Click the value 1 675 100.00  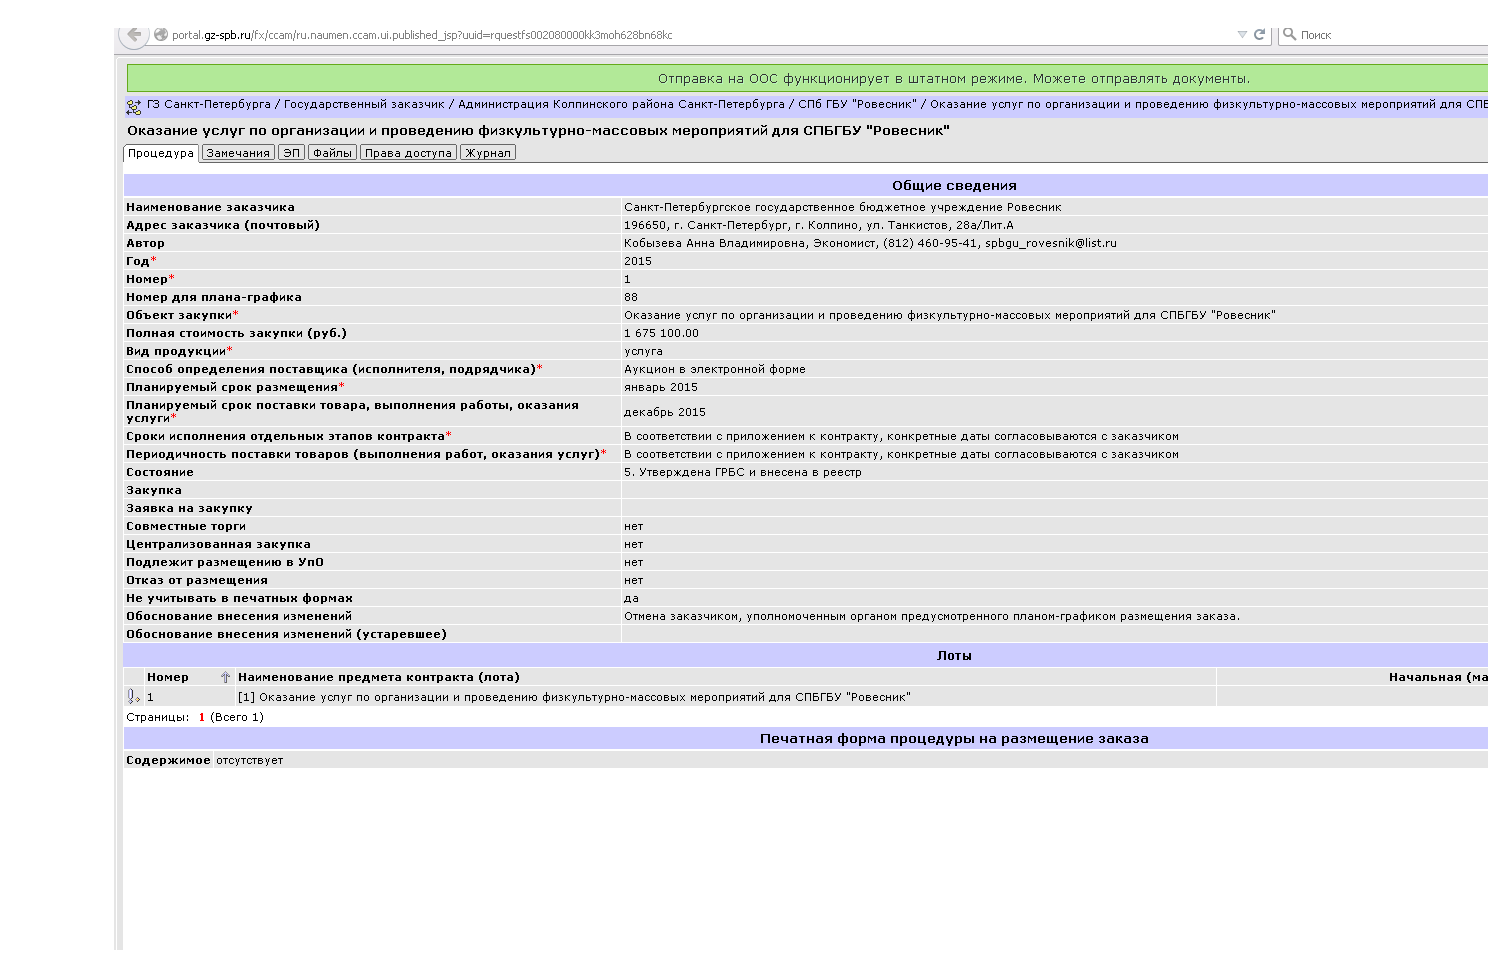click(x=661, y=333)
